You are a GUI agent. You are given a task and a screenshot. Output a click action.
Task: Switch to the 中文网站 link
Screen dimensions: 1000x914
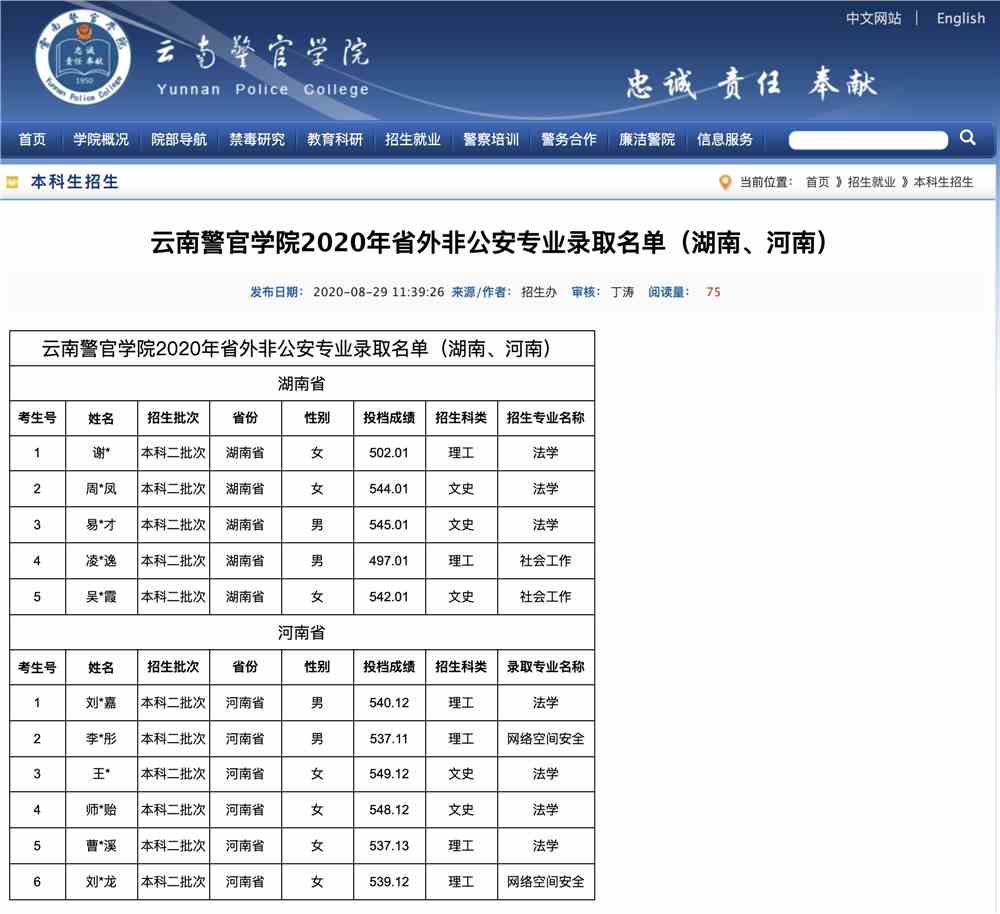pyautogui.click(x=874, y=18)
